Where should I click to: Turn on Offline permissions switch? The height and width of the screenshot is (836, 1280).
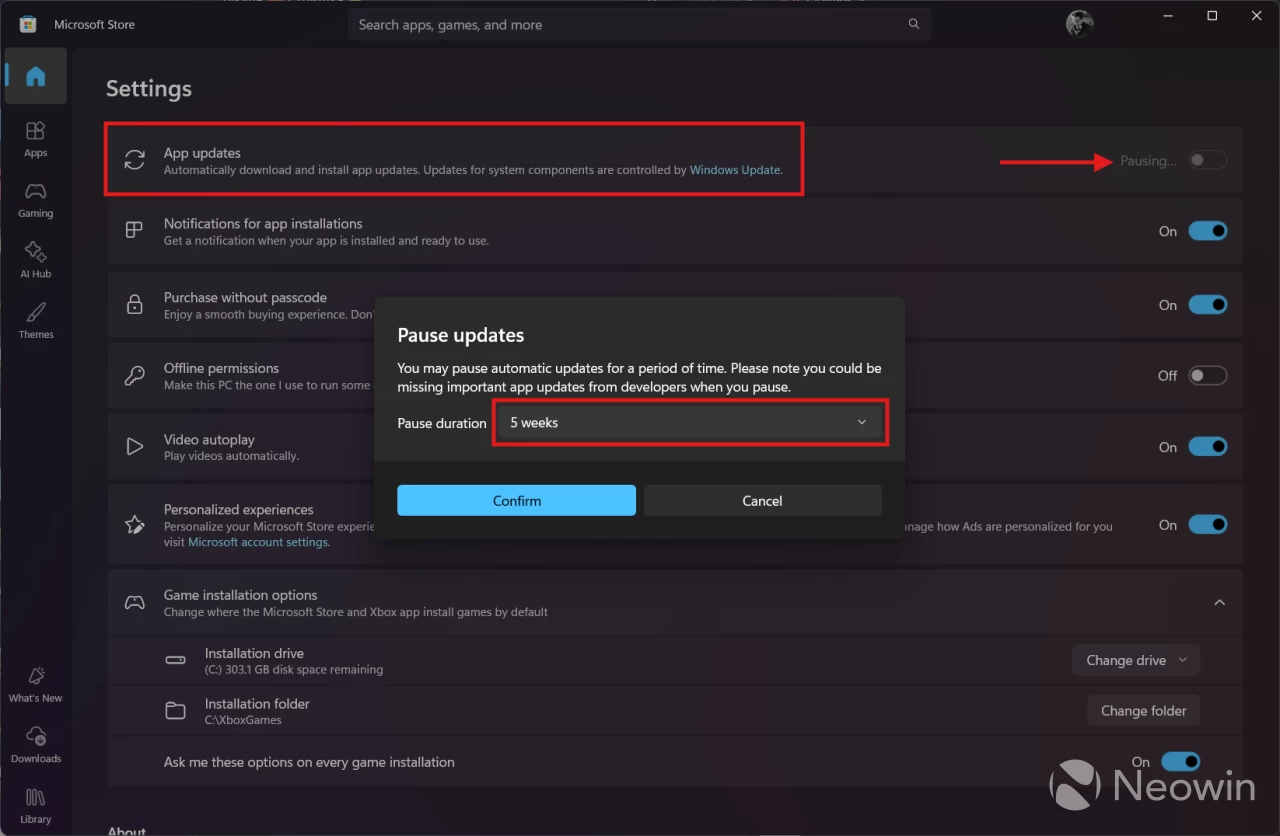[x=1207, y=376]
